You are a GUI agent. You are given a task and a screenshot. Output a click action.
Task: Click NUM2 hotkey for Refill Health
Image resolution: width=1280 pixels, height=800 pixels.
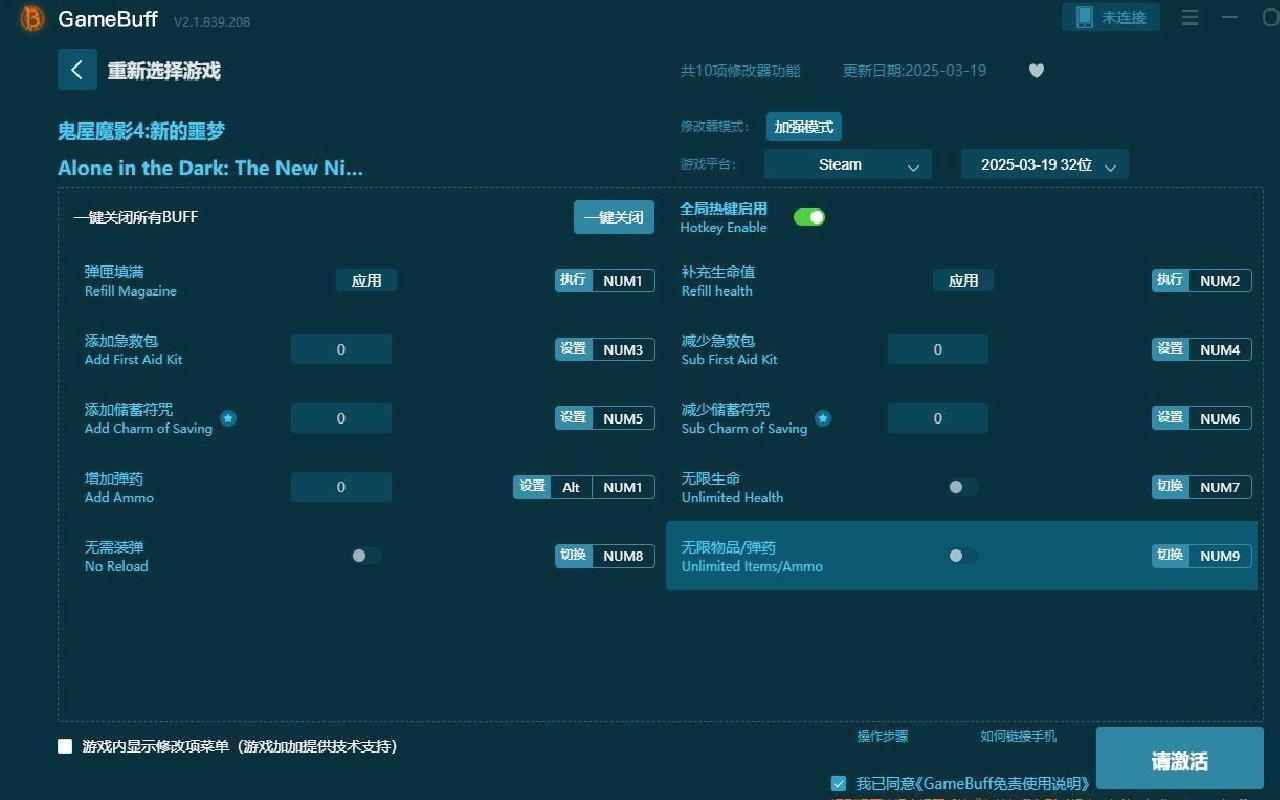click(x=1220, y=281)
